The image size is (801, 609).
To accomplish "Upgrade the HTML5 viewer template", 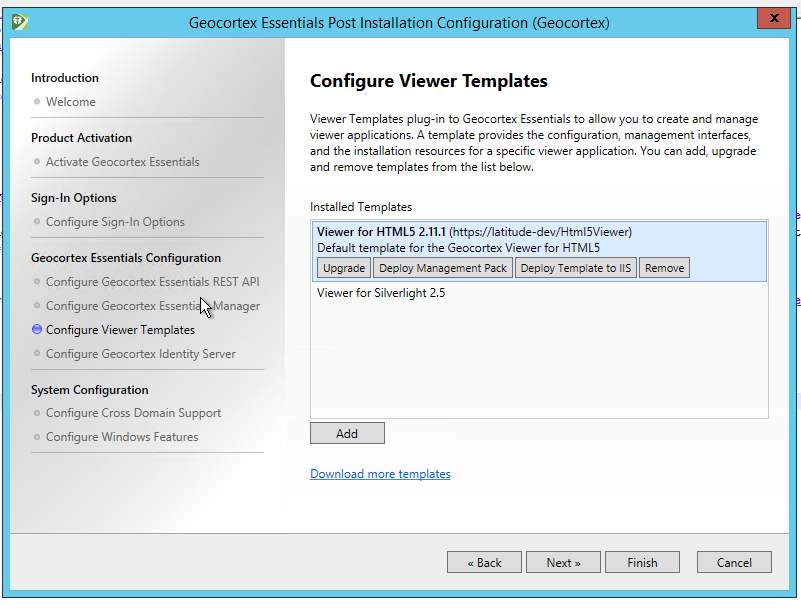I will point(344,268).
